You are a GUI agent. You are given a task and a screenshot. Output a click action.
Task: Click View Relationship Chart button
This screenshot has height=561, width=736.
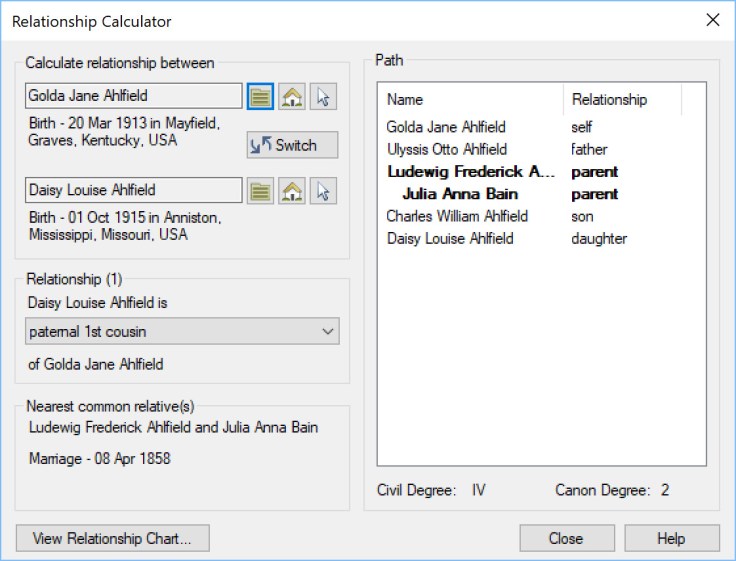click(x=112, y=538)
